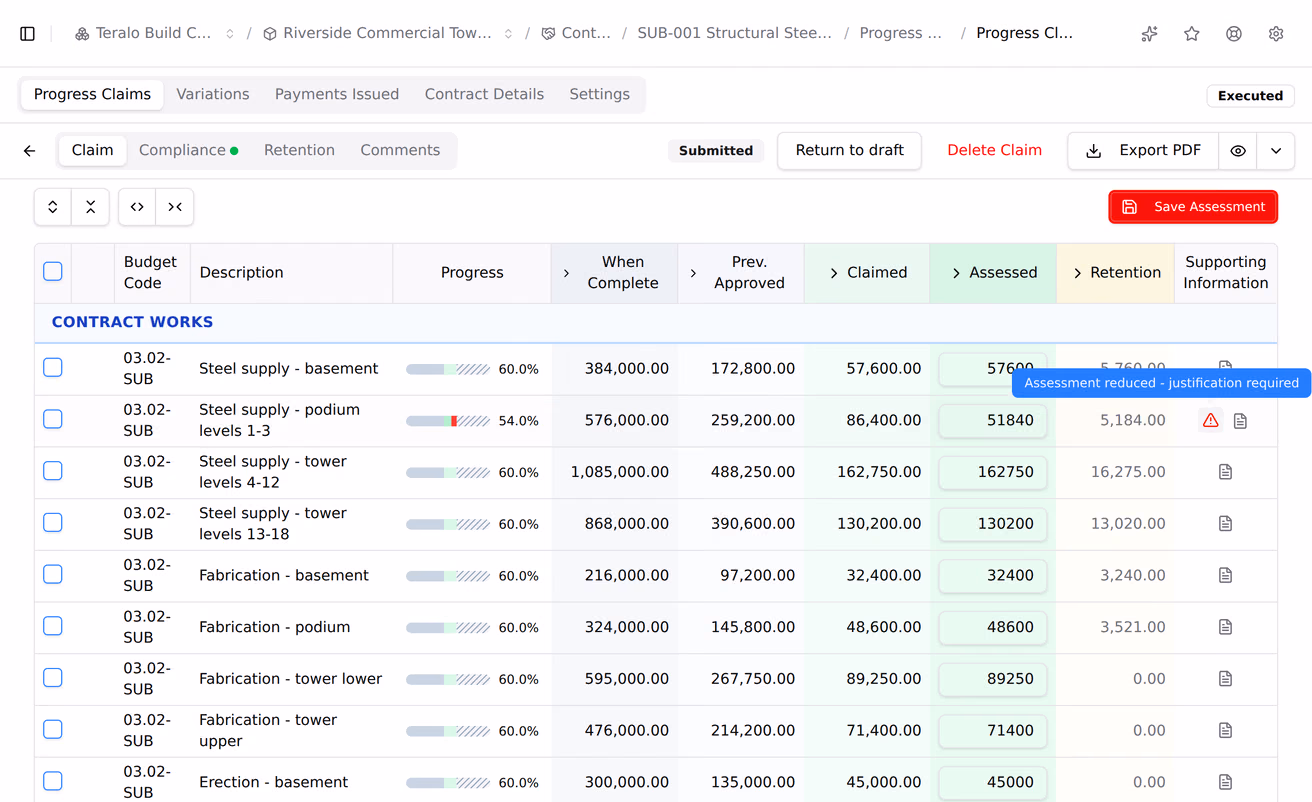Tick checkbox for Fabrication - podium row
This screenshot has height=802, width=1312.
pos(53,626)
